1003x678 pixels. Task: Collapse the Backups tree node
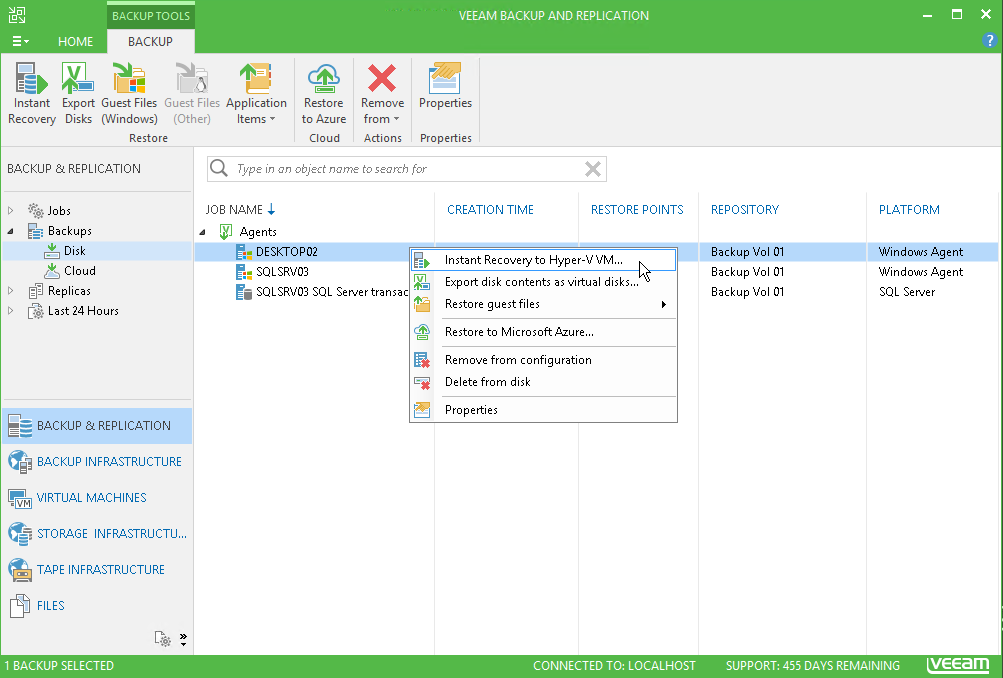(10, 231)
